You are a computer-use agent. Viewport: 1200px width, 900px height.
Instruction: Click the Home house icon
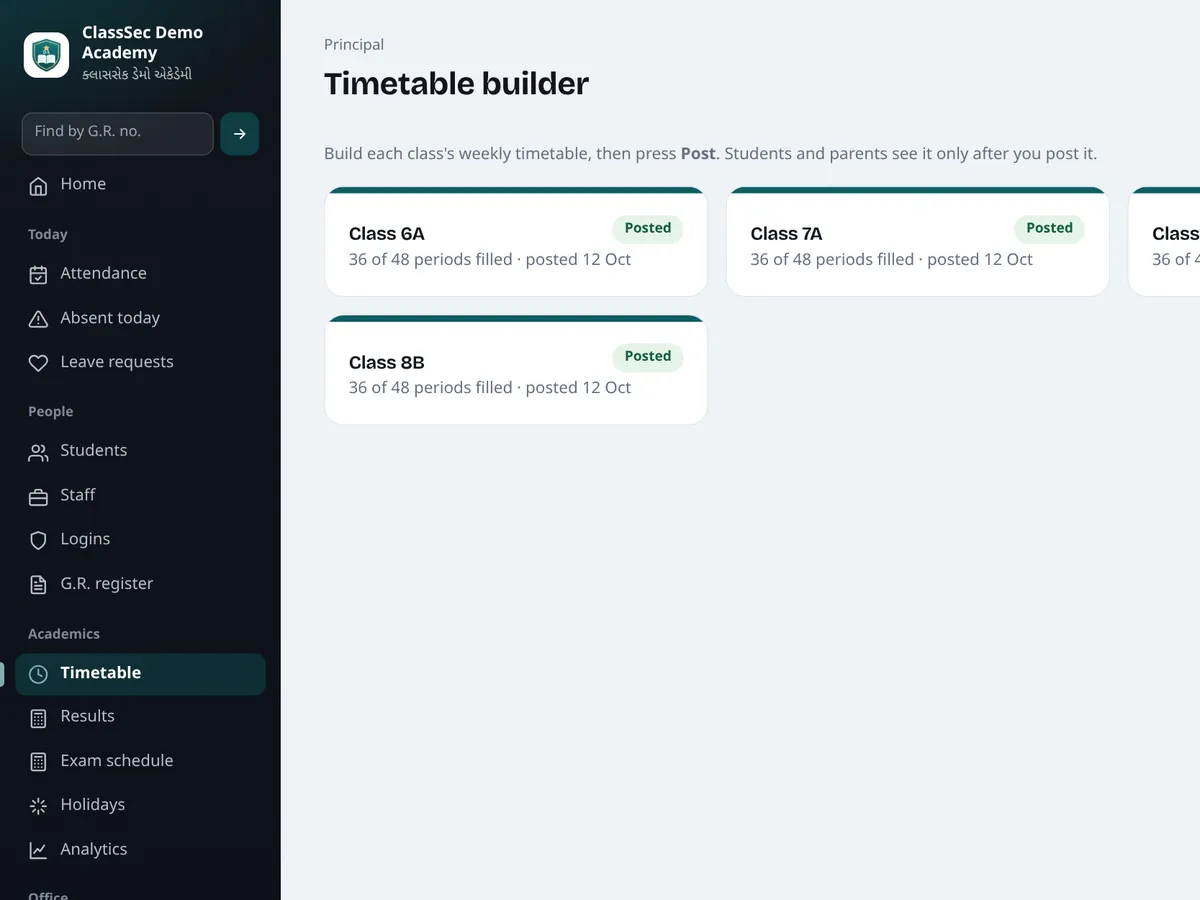38,185
